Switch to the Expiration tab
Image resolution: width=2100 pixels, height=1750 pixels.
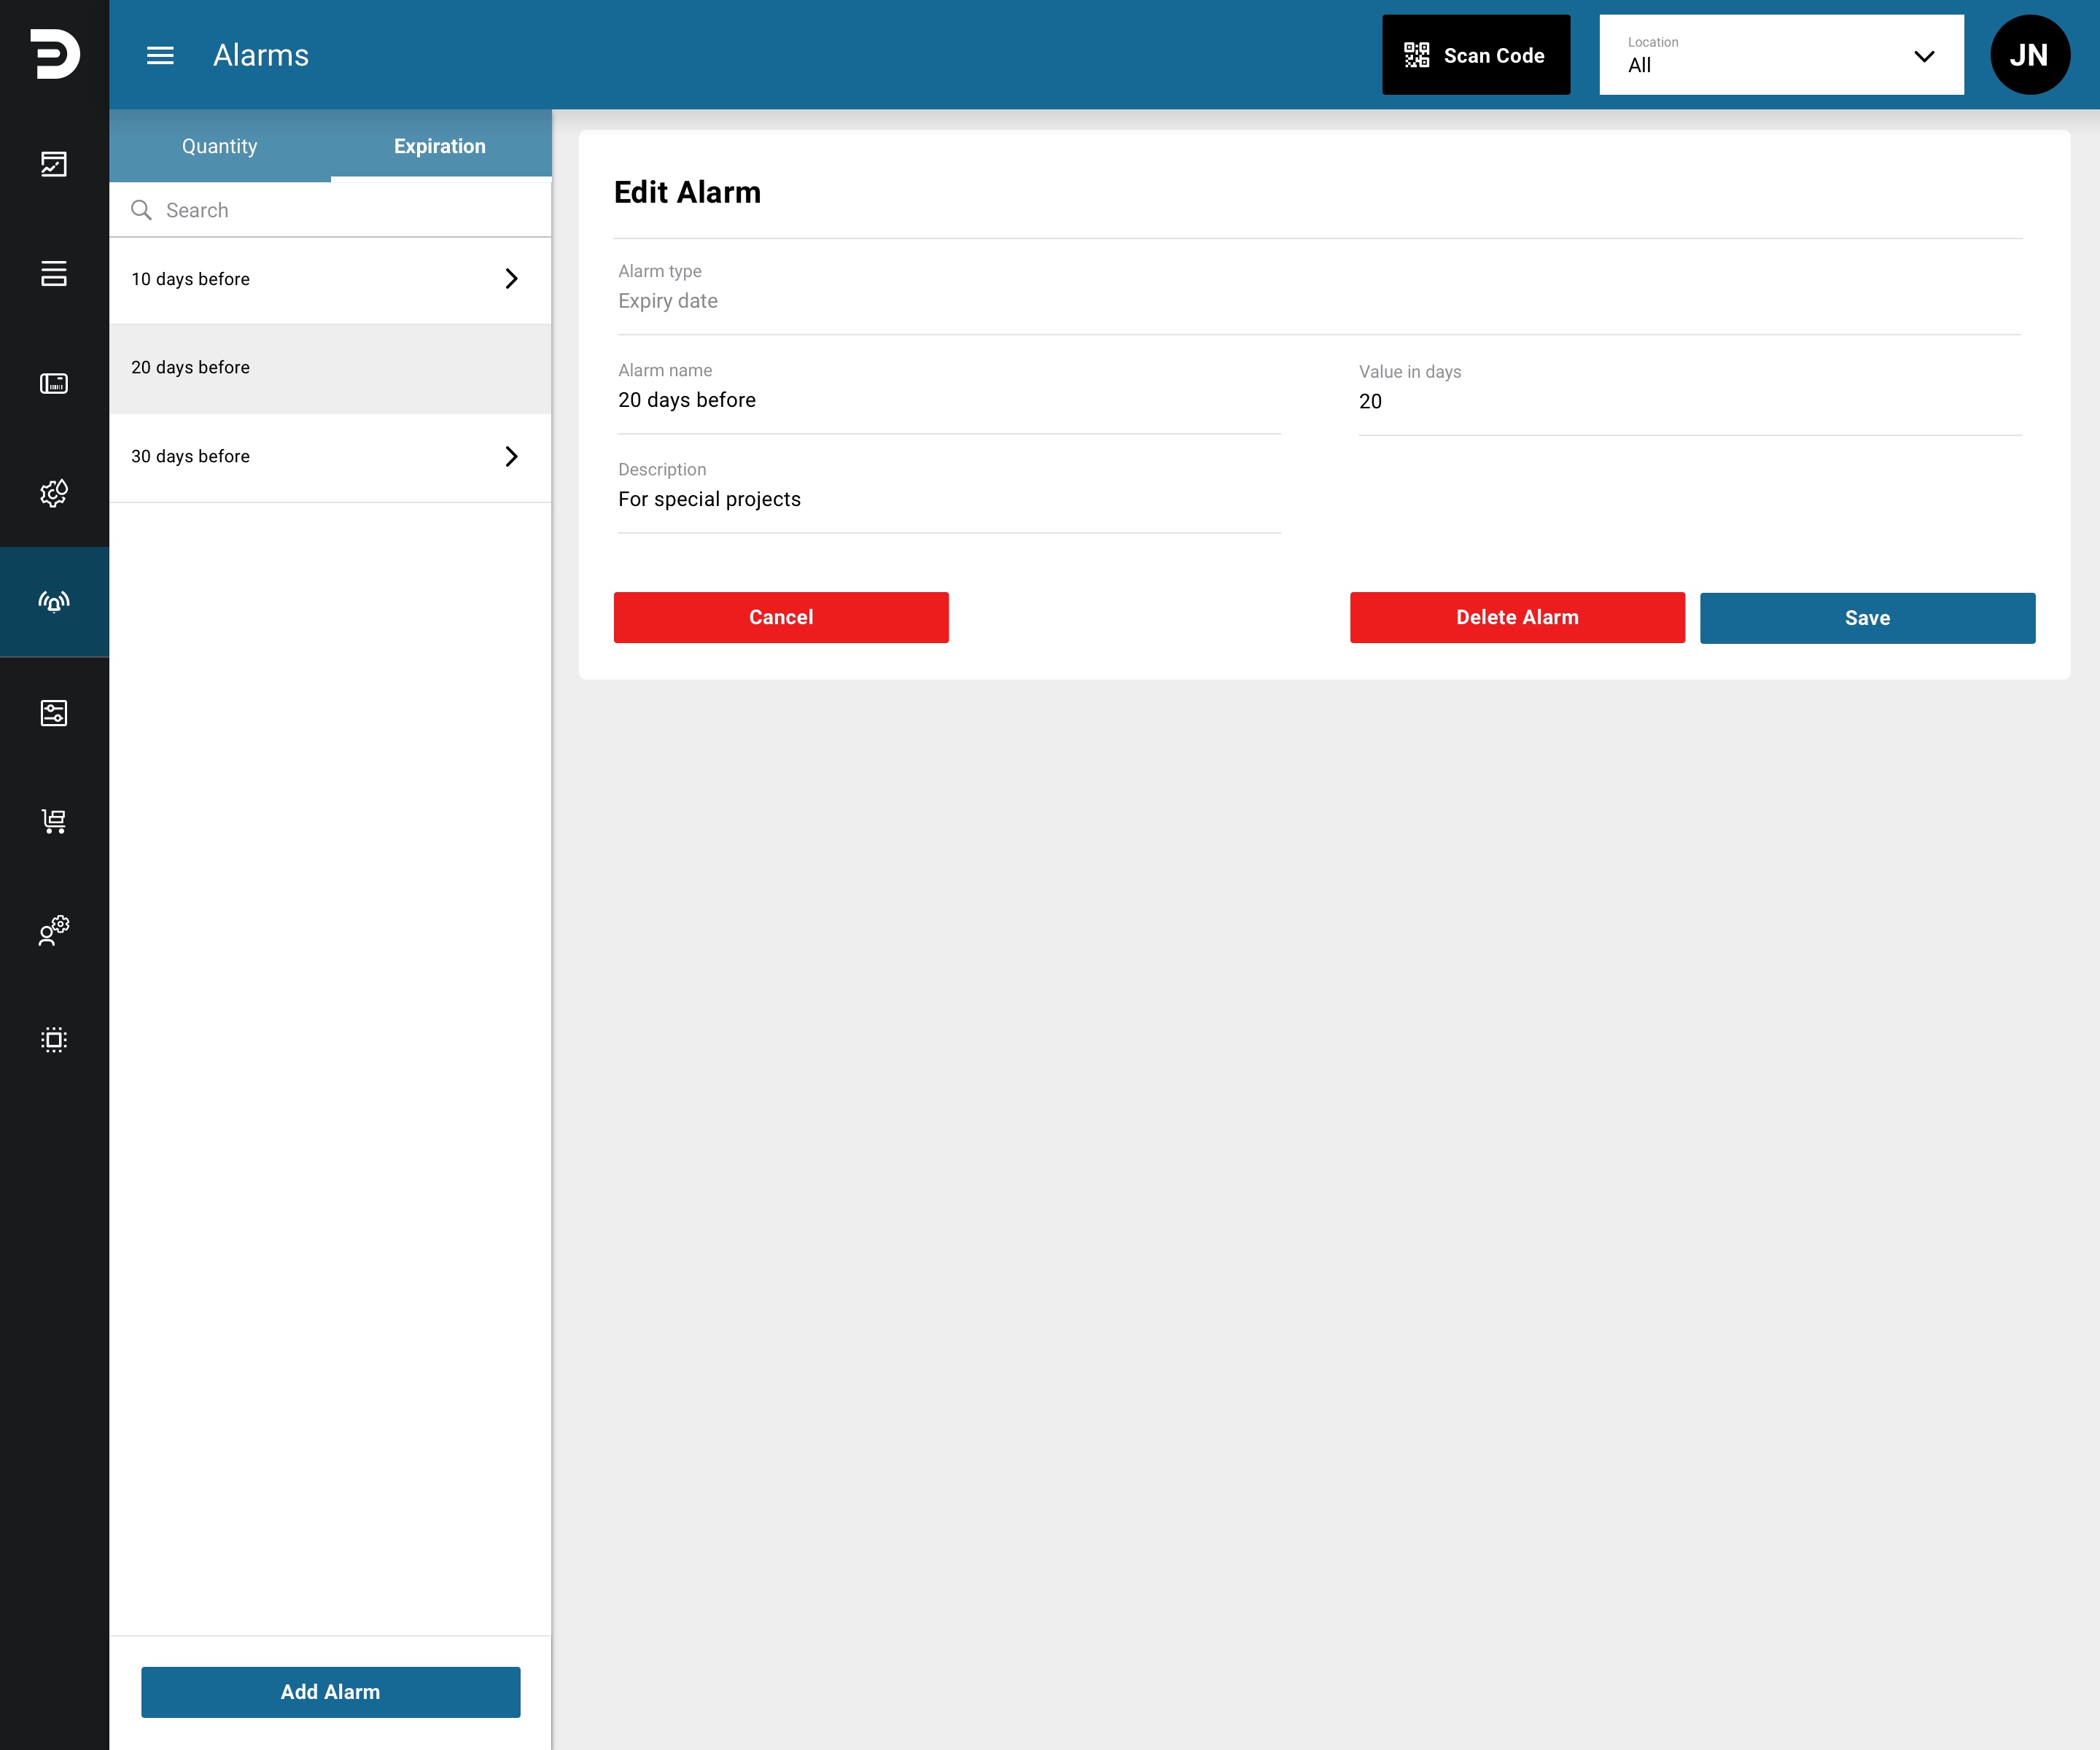(440, 146)
